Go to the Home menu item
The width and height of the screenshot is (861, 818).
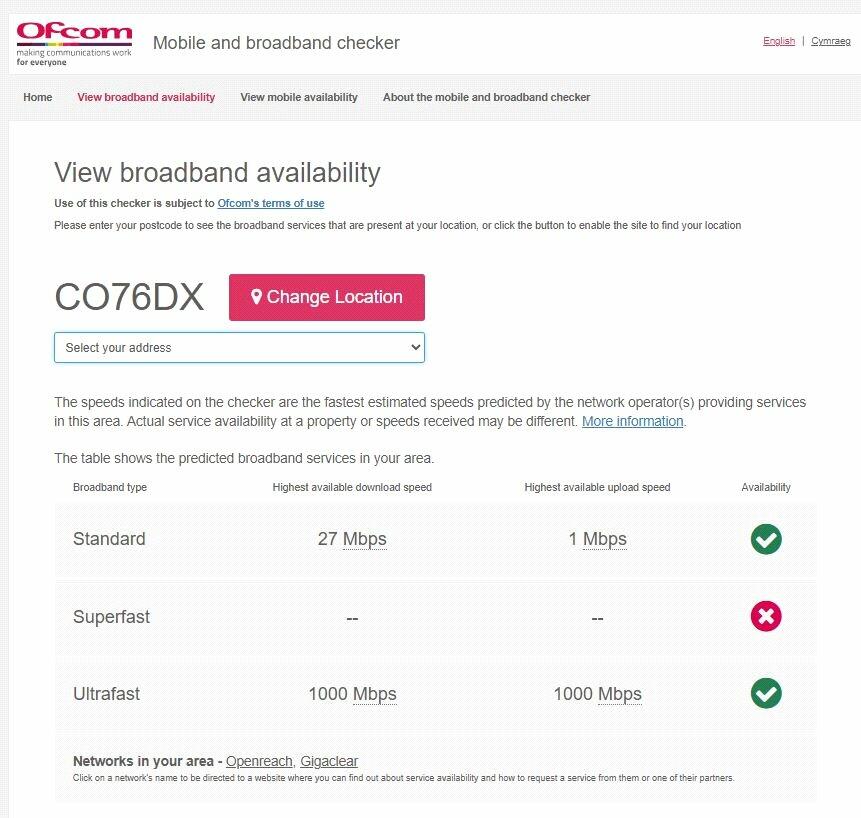[x=38, y=98]
